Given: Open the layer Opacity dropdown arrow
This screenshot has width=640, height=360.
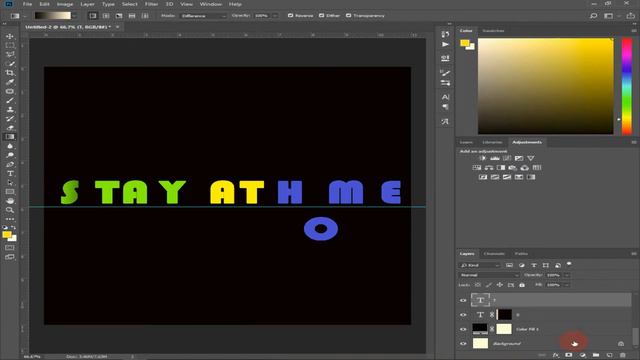Looking at the screenshot, I should click(567, 275).
